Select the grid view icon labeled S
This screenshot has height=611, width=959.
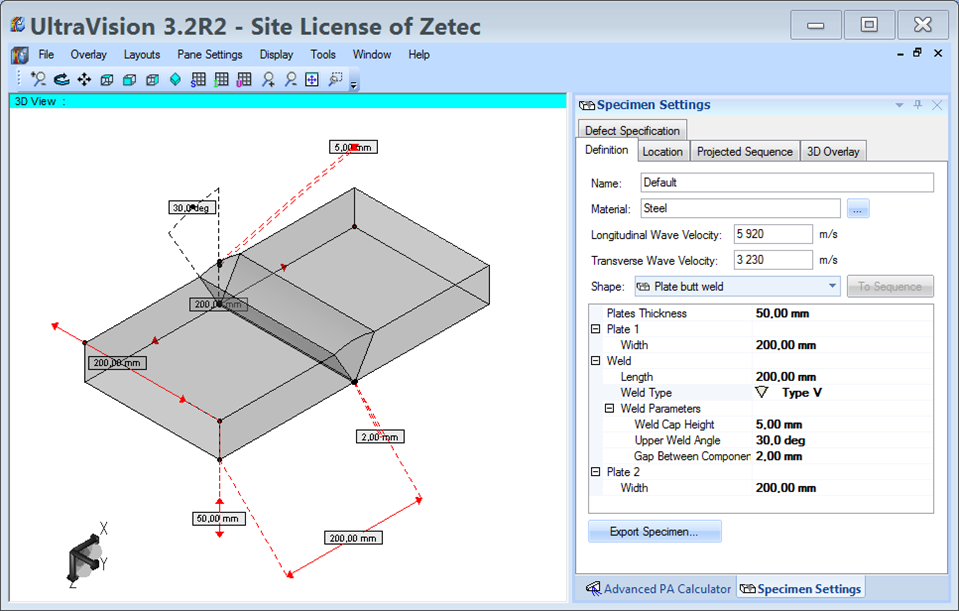(x=197, y=79)
